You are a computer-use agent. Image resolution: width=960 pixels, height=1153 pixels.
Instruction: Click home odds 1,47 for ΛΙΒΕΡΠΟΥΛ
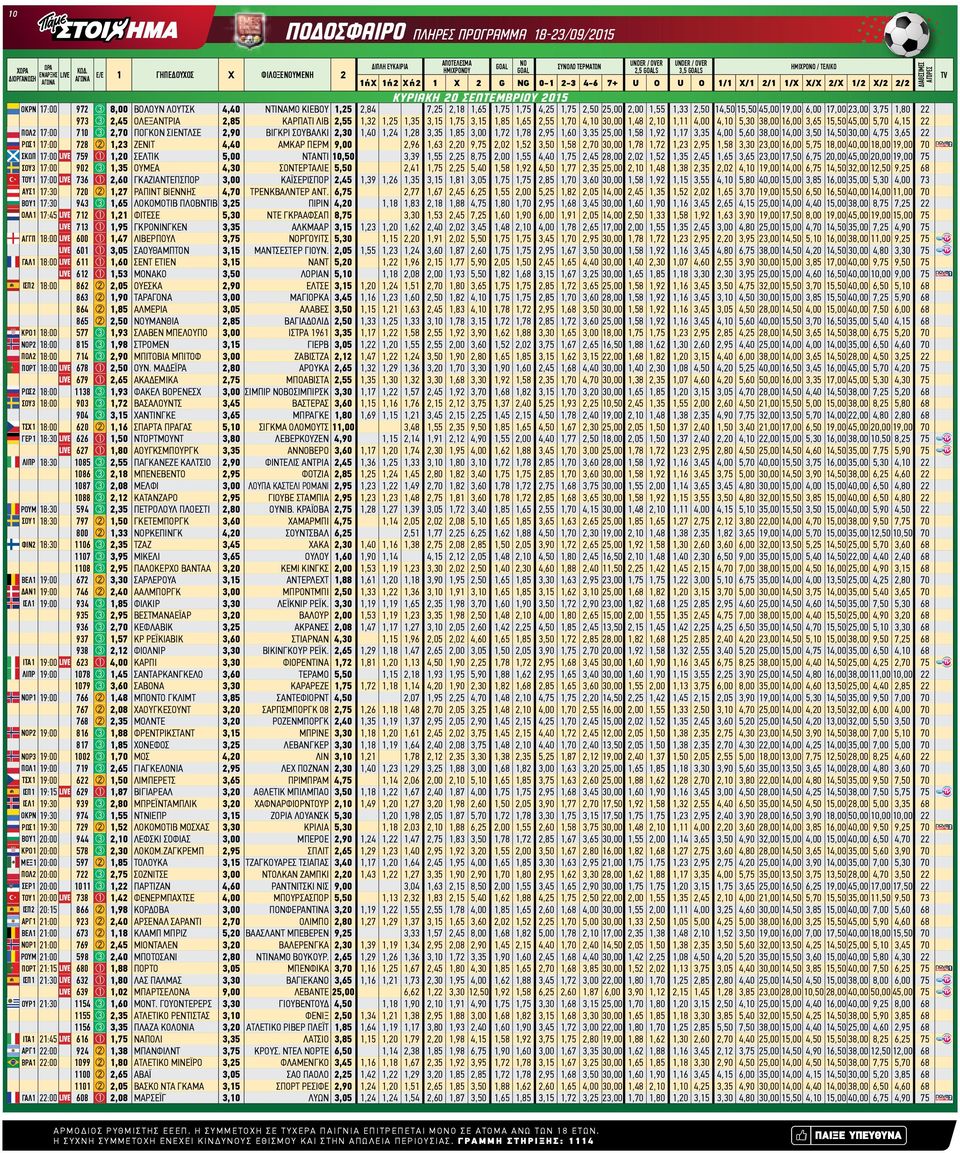click(118, 238)
